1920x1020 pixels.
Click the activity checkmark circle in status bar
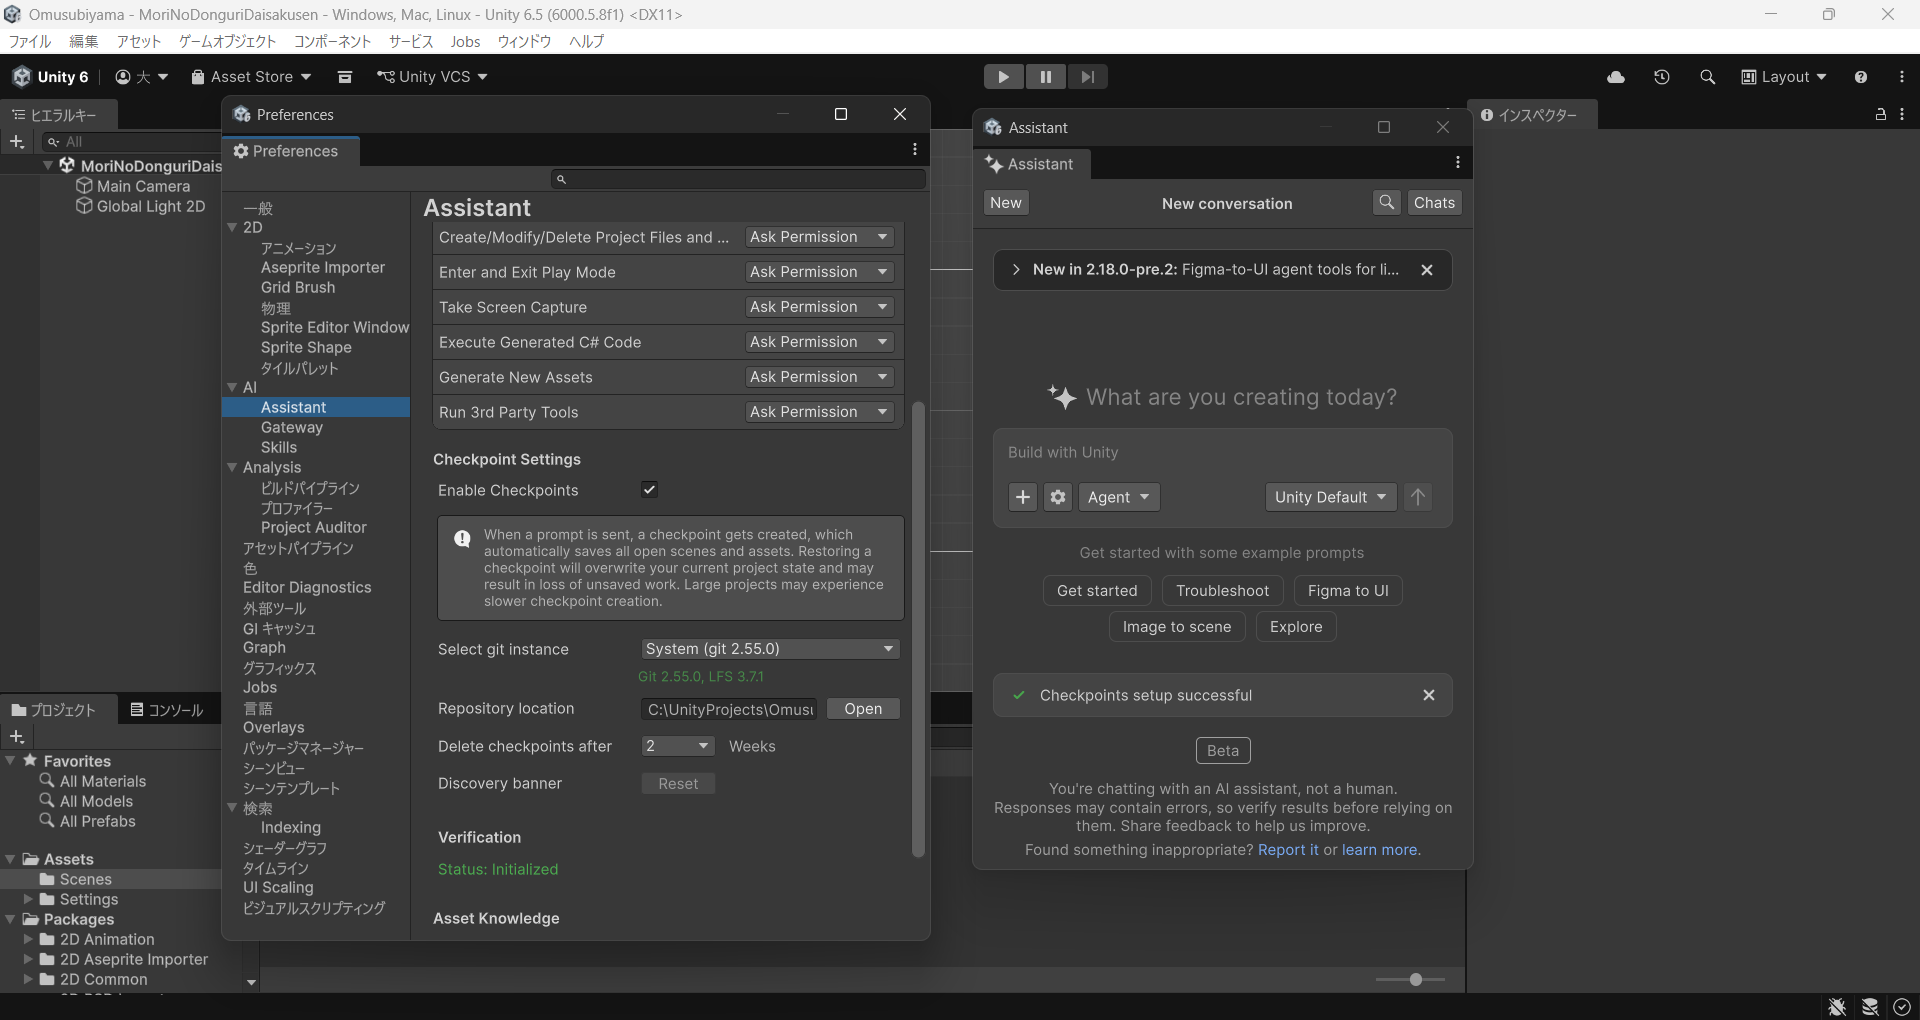[1902, 1007]
